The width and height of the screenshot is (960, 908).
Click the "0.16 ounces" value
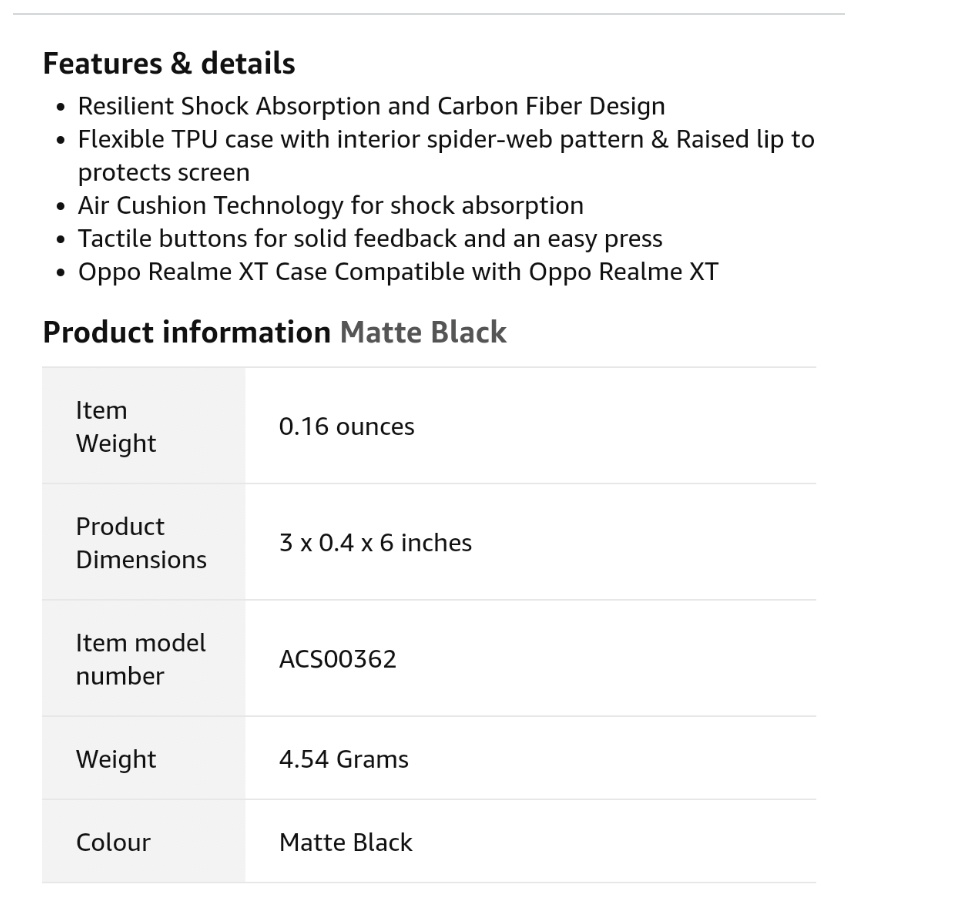pos(346,427)
